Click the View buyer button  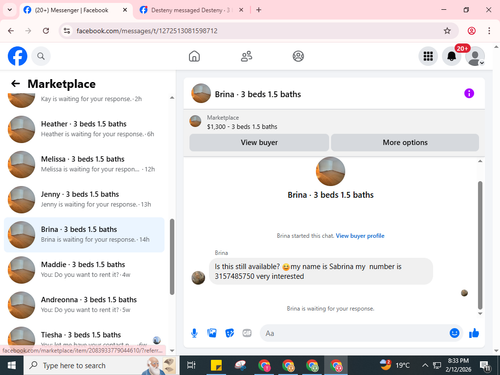259,142
